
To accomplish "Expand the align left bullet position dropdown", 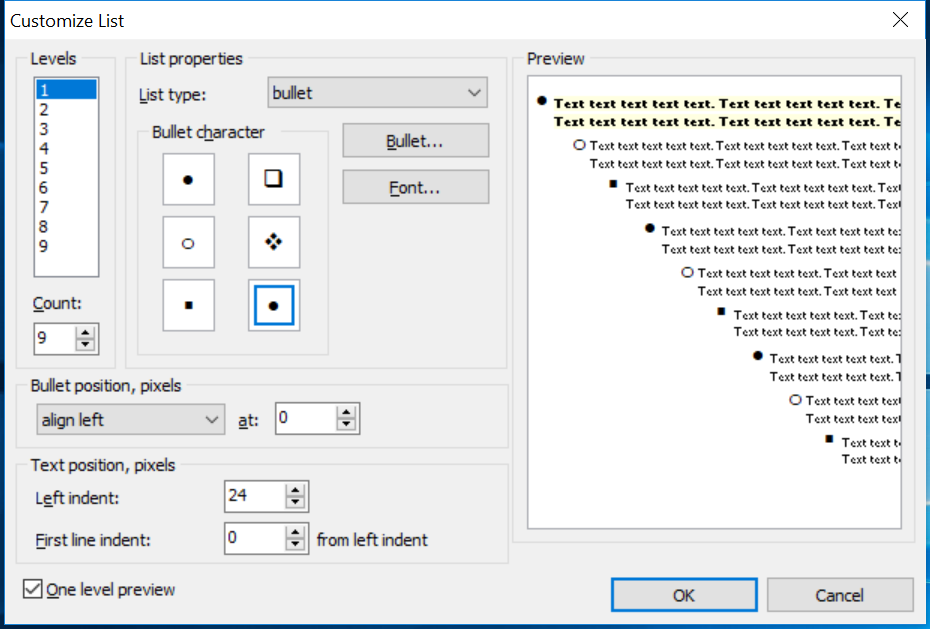I will pos(130,420).
